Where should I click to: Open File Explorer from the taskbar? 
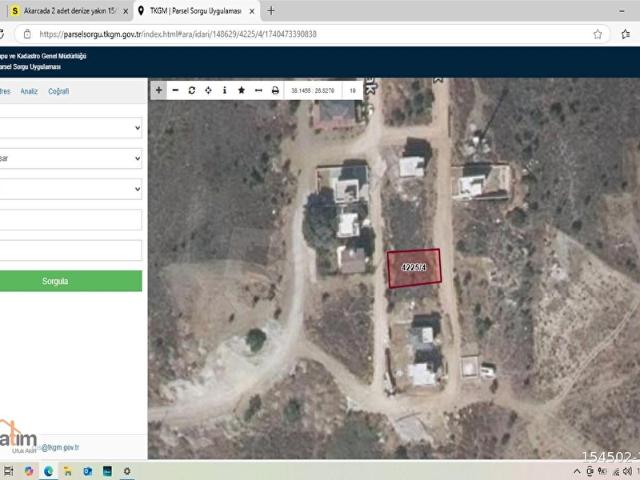pos(68,471)
